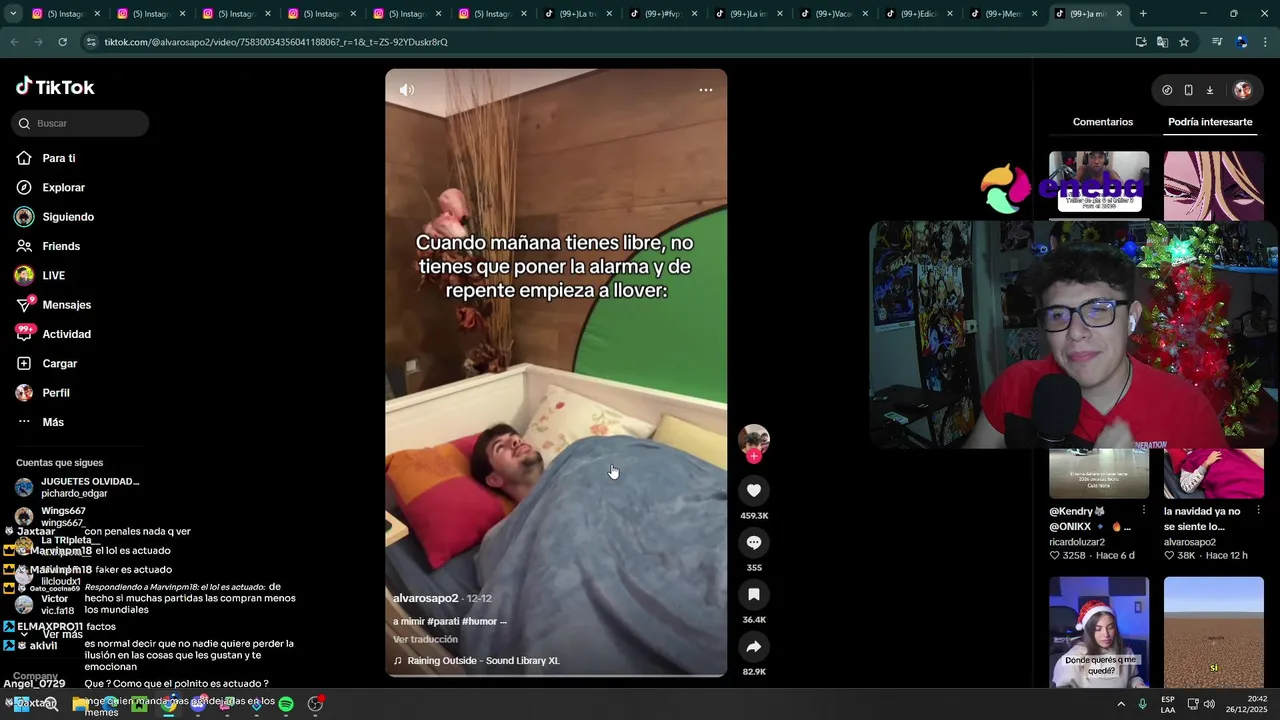Open the Siguiendo feed

pyautogui.click(x=68, y=217)
